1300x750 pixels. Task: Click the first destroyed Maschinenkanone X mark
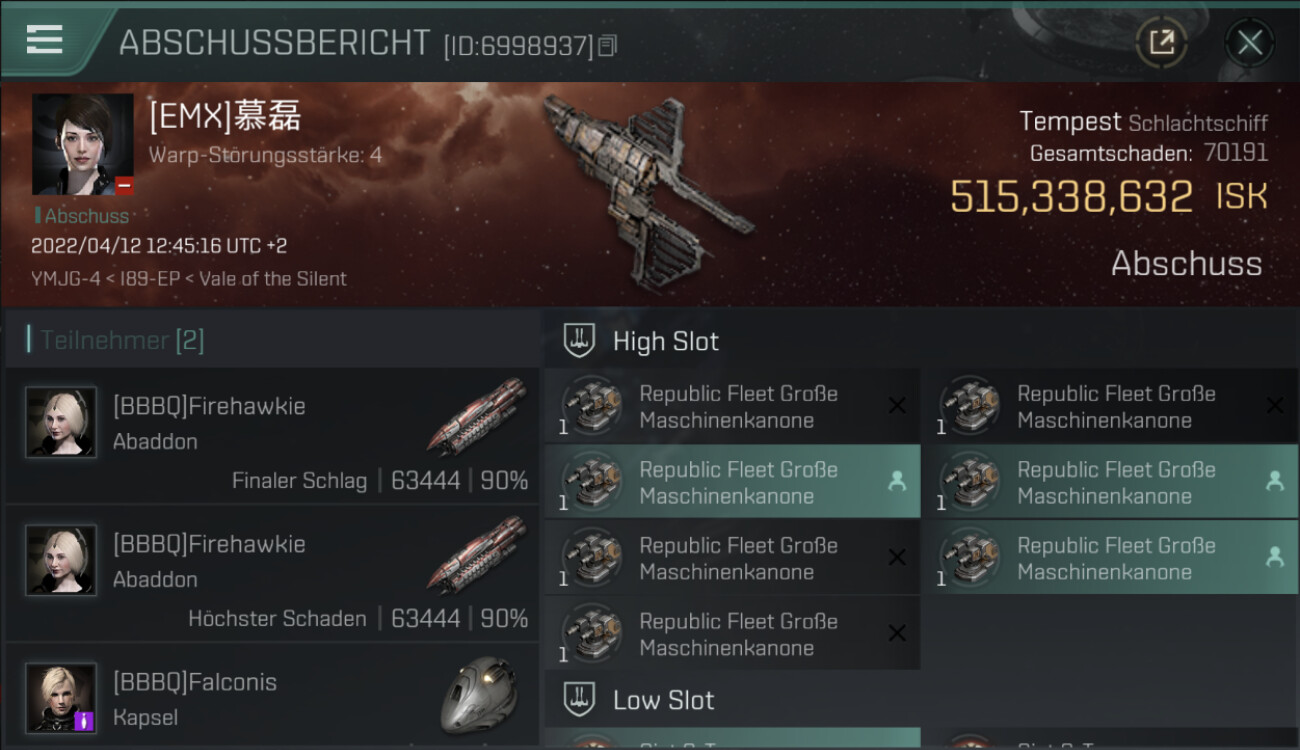[897, 405]
